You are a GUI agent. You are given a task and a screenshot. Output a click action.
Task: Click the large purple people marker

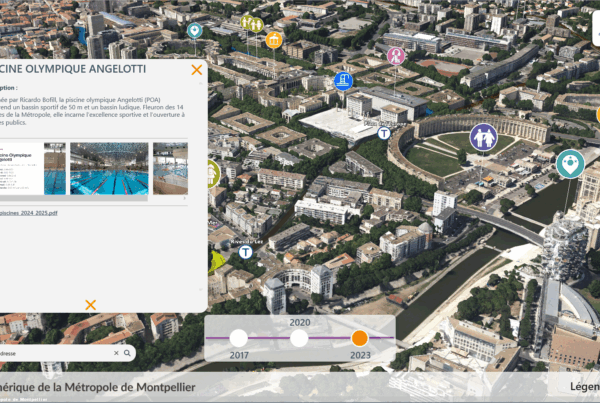click(484, 137)
